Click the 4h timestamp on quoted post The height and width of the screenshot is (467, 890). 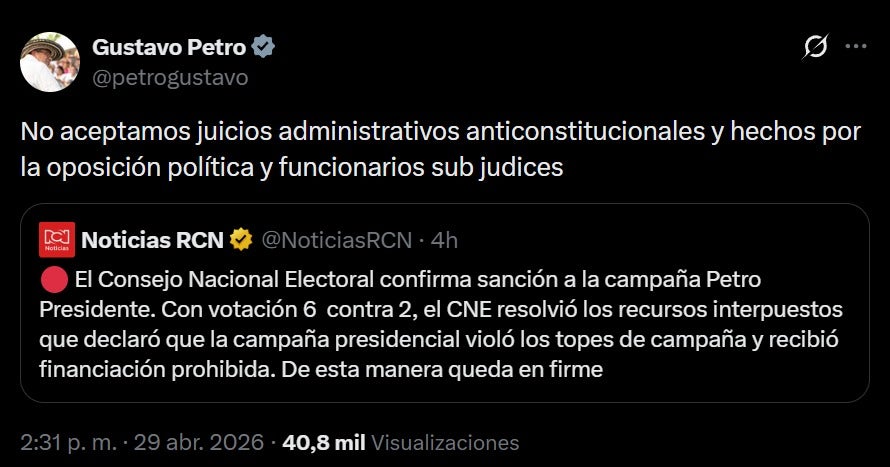[x=444, y=239]
